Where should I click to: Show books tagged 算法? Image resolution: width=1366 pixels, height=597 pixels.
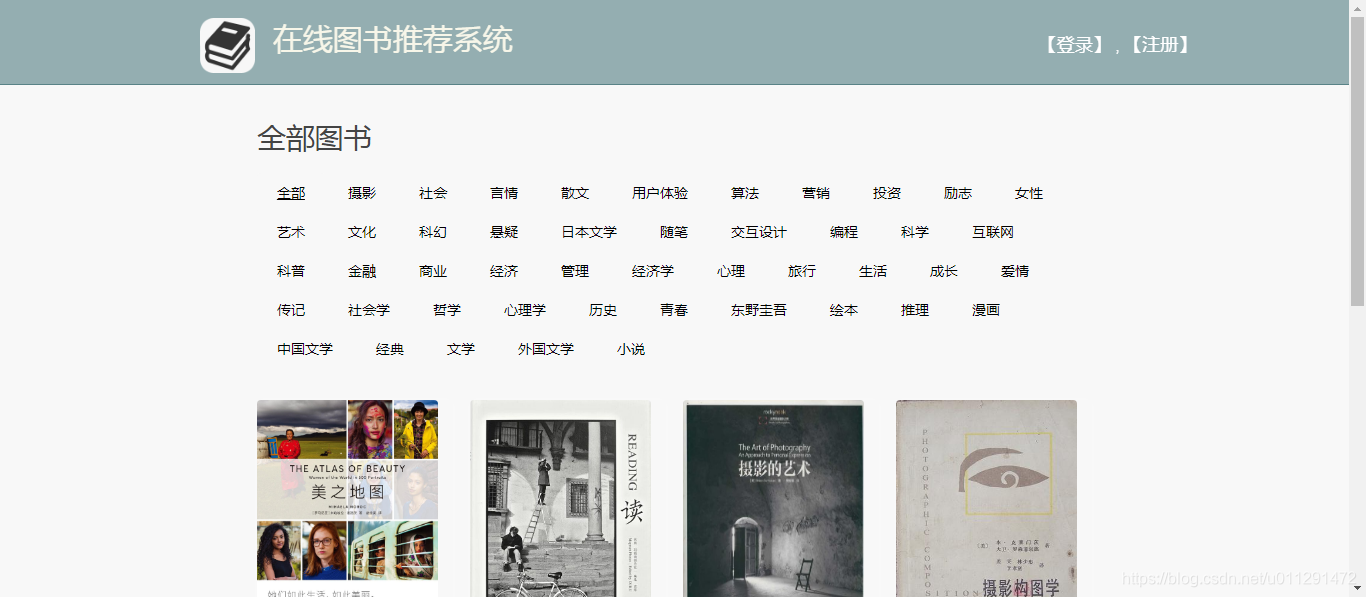pyautogui.click(x=745, y=193)
